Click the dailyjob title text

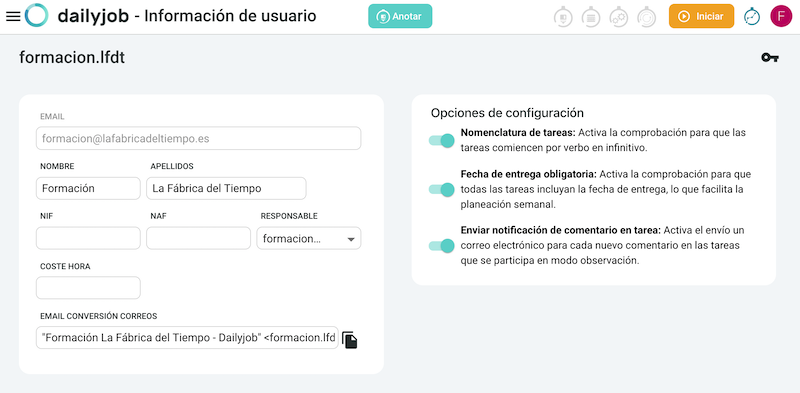(93, 16)
